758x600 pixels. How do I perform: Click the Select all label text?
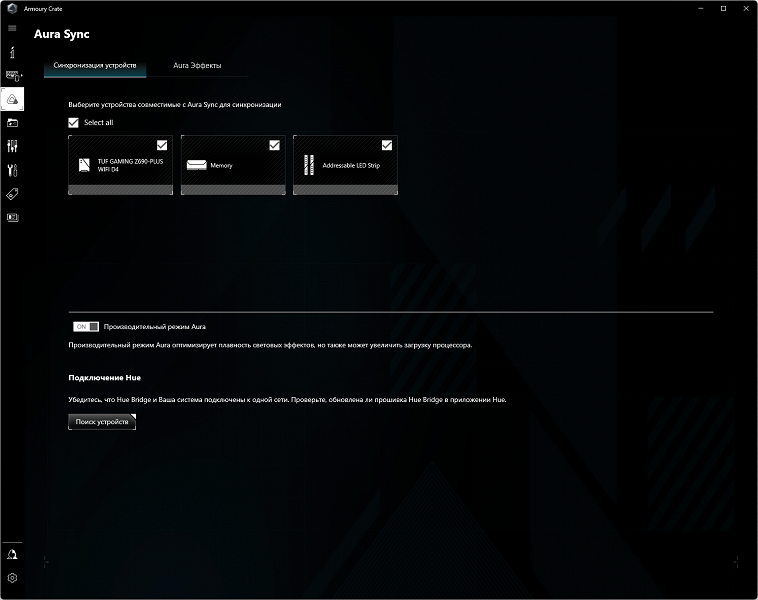pyautogui.click(x=99, y=123)
